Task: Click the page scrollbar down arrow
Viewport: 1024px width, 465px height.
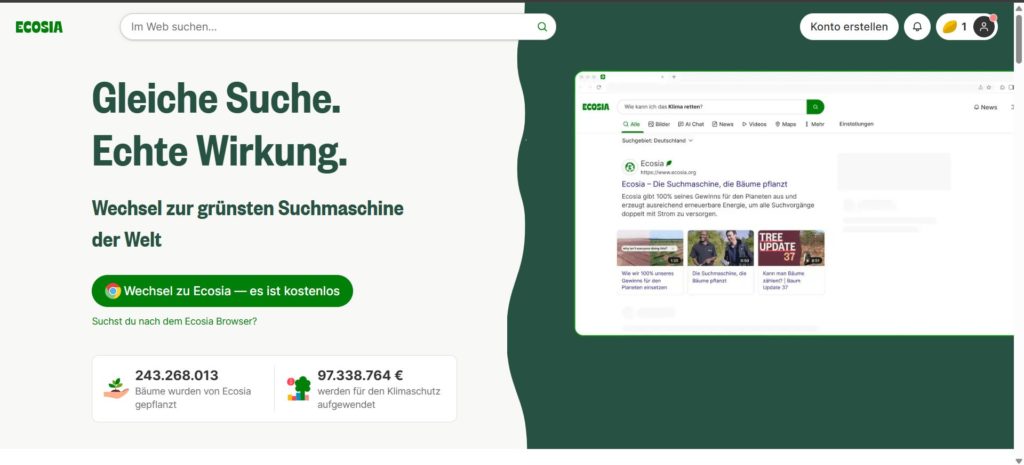Action: coord(1018,460)
